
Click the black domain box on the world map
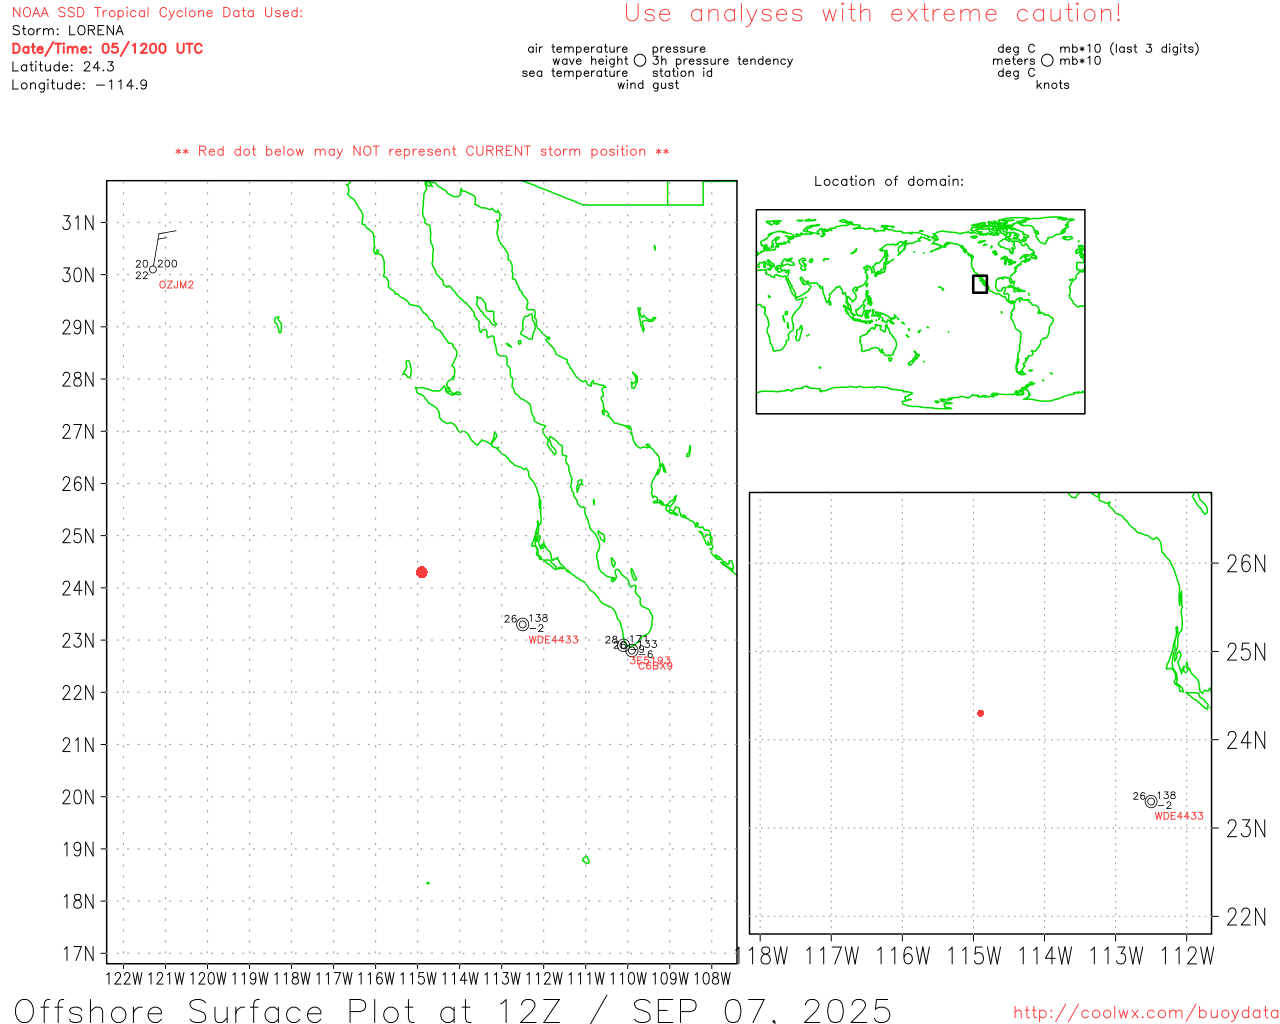pos(980,284)
